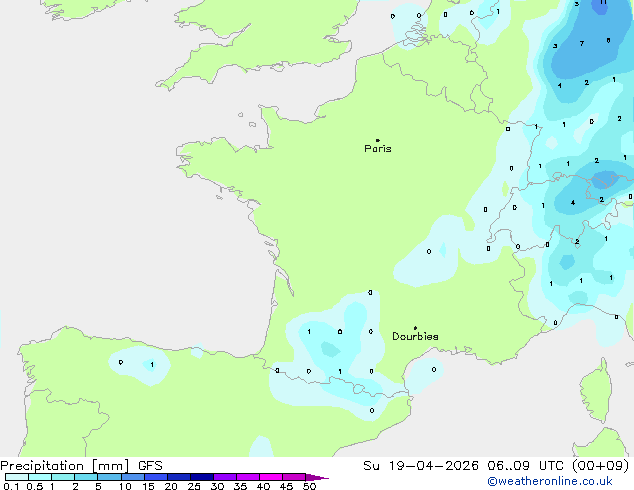This screenshot has height=490, width=634.
Task: Select legend swatch between 15 and 20
Action: pos(156,477)
